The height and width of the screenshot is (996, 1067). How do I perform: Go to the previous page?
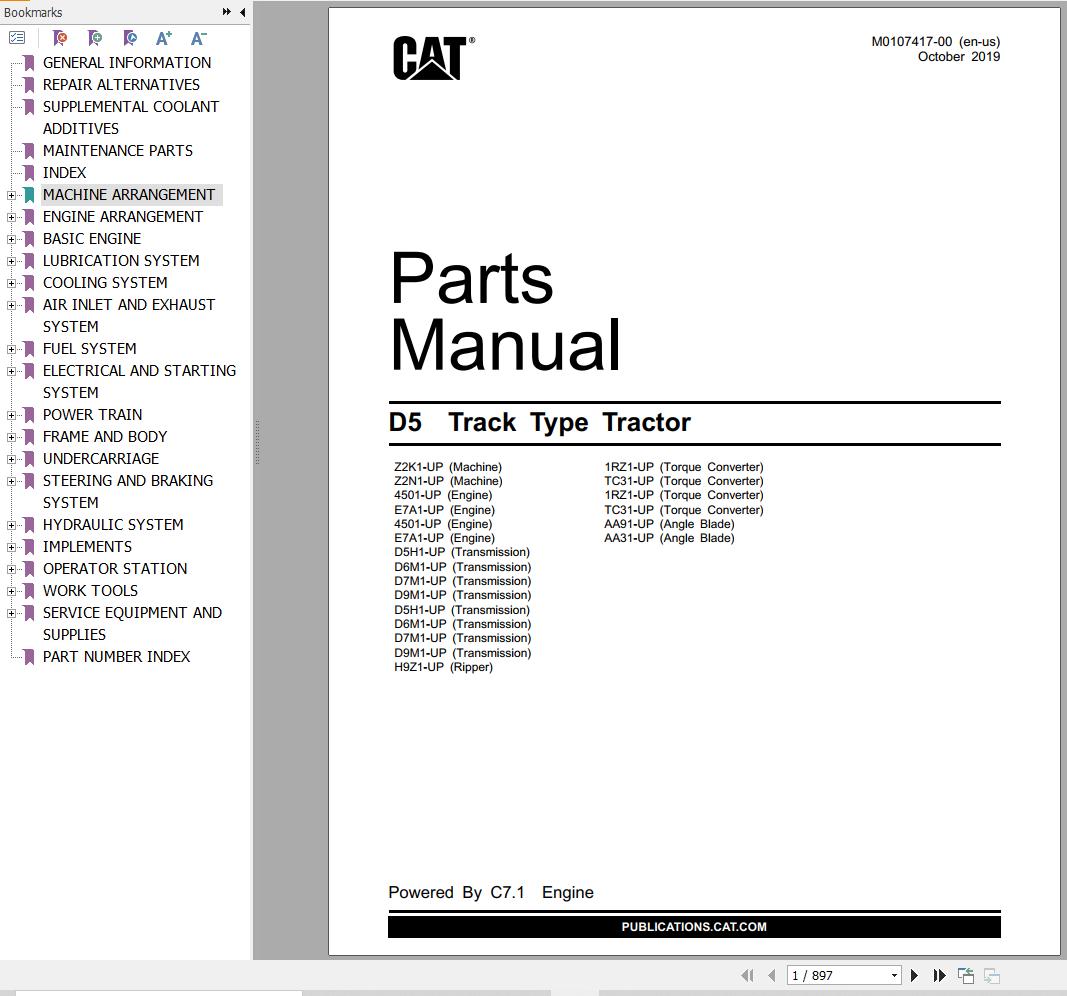[772, 976]
